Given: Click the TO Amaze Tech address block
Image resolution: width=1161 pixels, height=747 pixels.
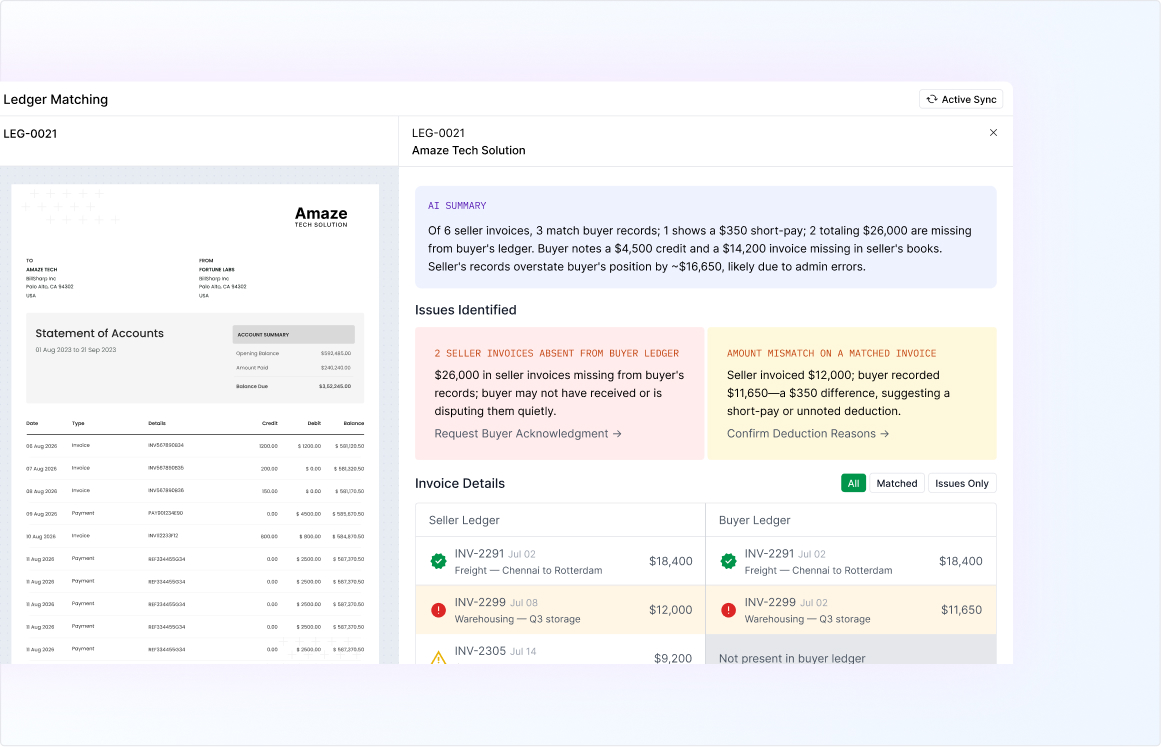Looking at the screenshot, I should tap(50, 278).
